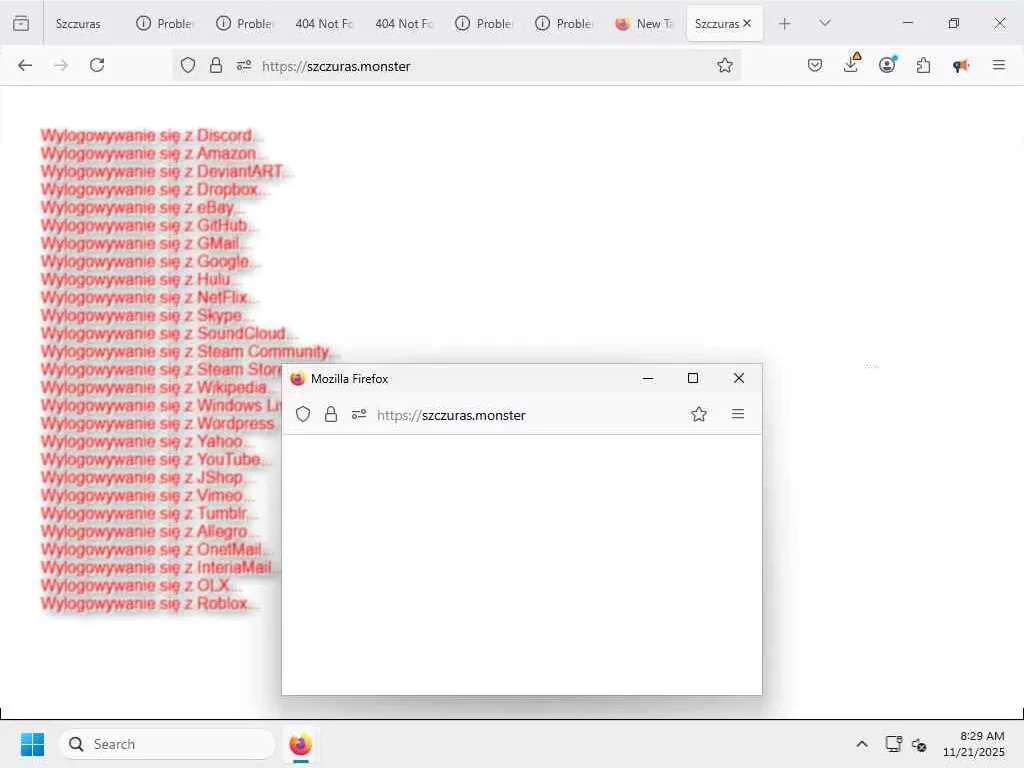Click the display tray icon in system tray
The height and width of the screenshot is (768, 1024).
[x=893, y=744]
